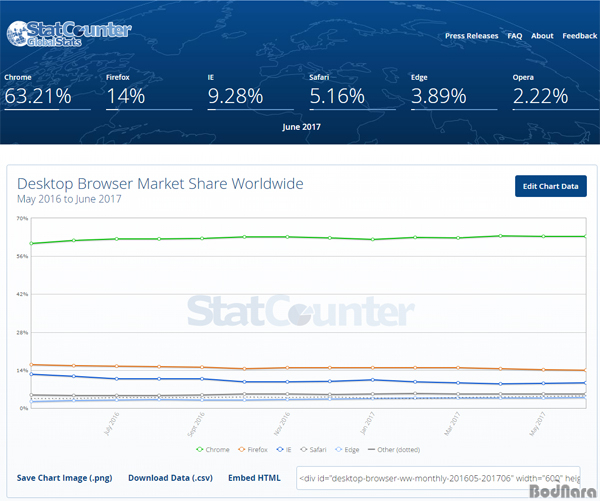This screenshot has height=501, width=600.
Task: Go to the About page
Action: [x=542, y=36]
